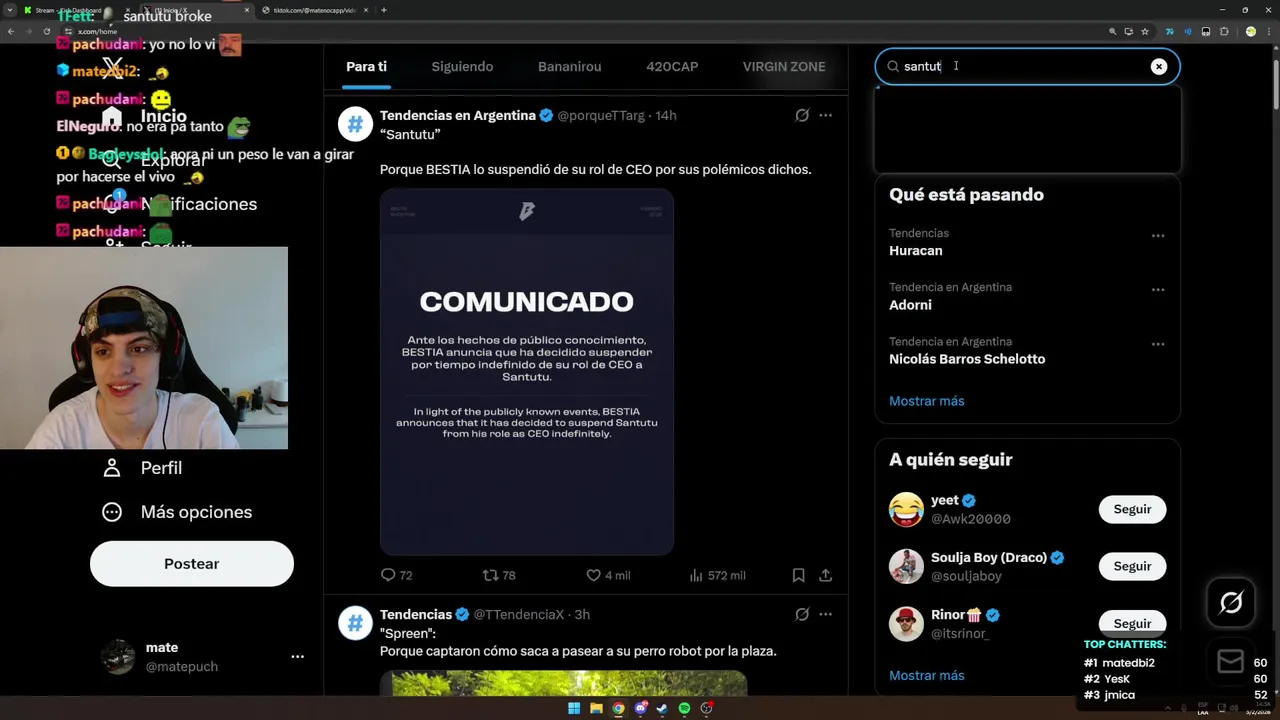This screenshot has width=1280, height=720.
Task: Open the tab search dropdown arrow
Action: 11,10
